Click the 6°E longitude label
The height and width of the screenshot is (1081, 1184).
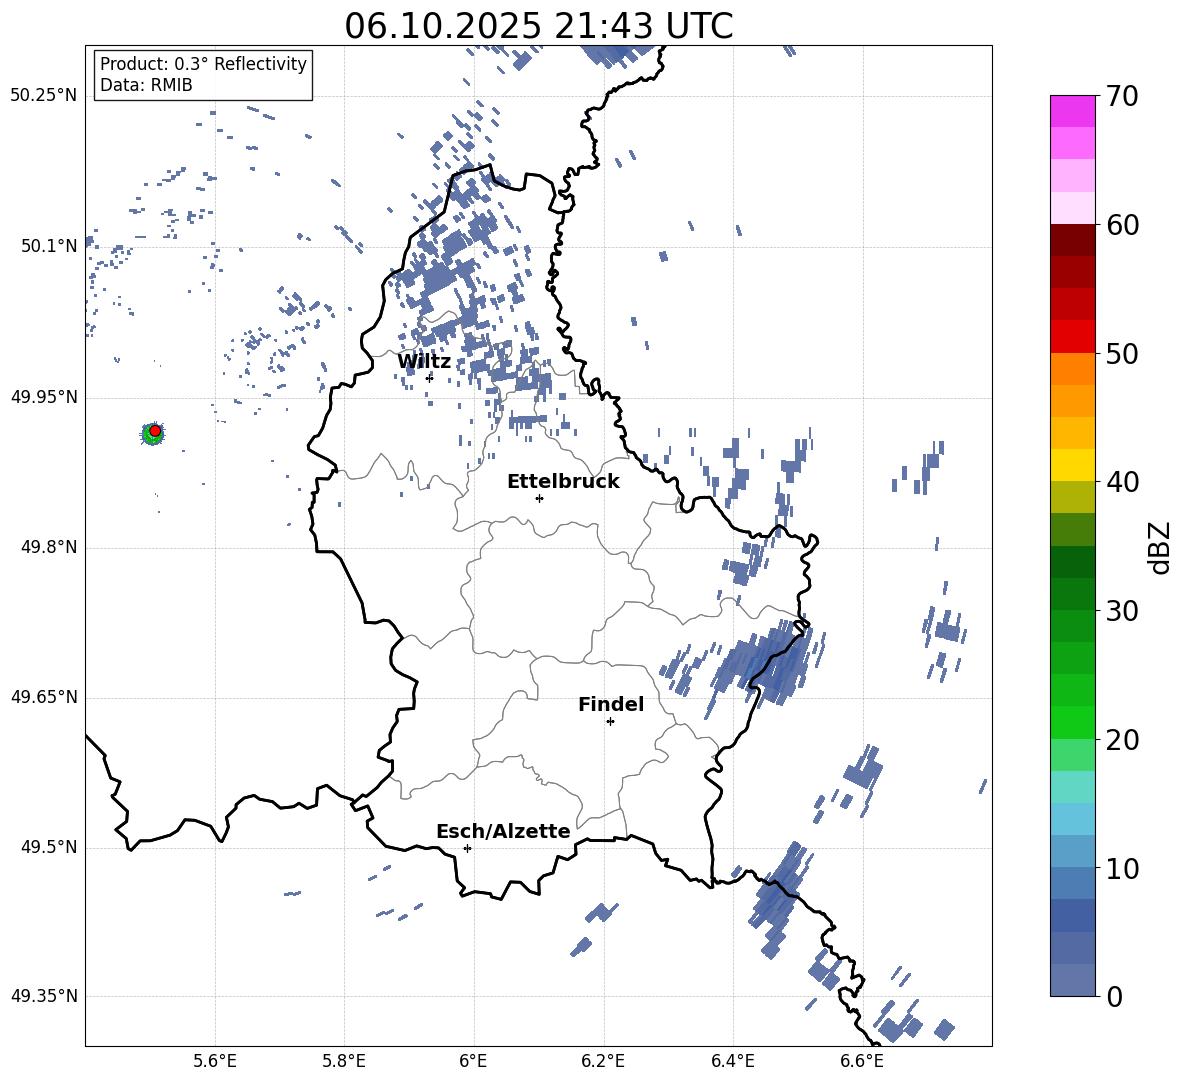coord(473,1061)
